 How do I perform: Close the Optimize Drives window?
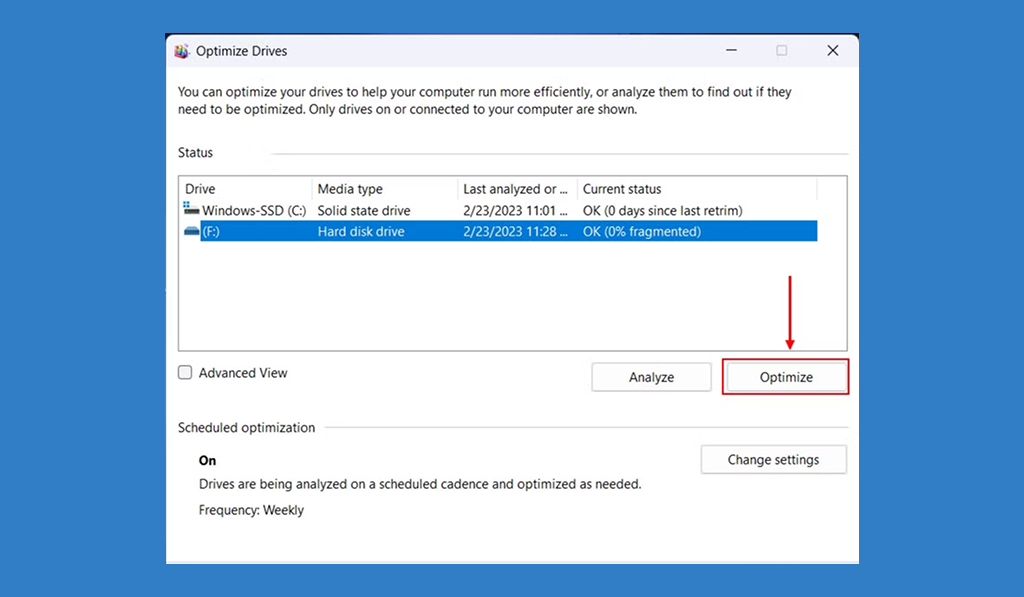pyautogui.click(x=833, y=50)
